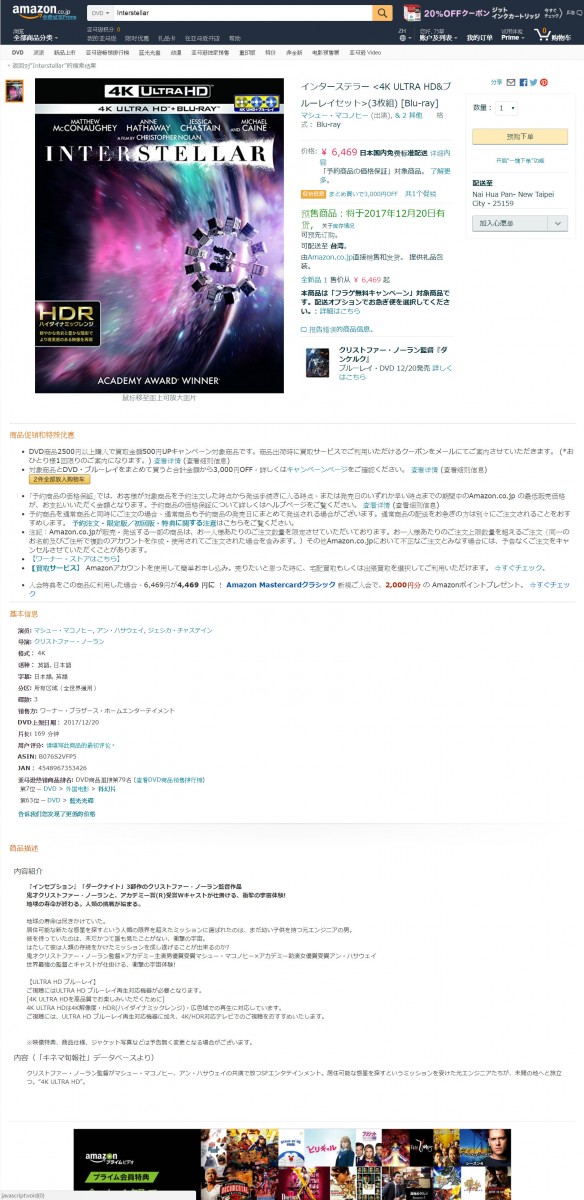Share on Twitter icon
Image resolution: width=584 pixels, height=1200 pixels.
533,82
